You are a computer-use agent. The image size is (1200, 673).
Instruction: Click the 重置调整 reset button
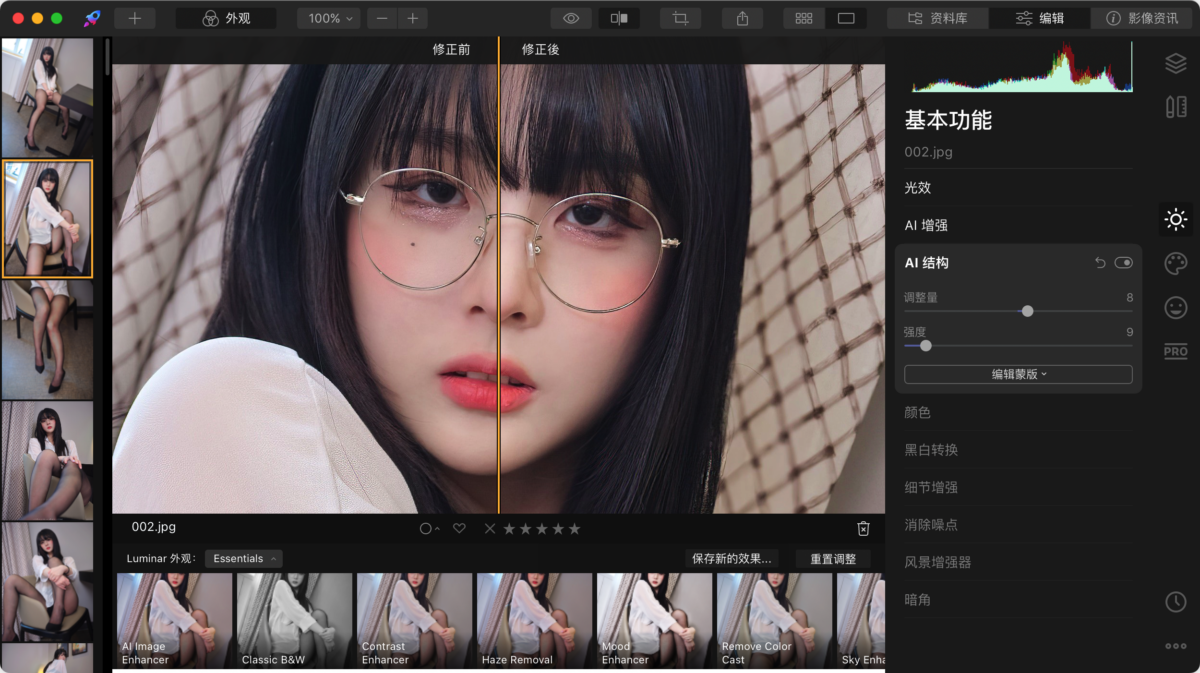833,559
